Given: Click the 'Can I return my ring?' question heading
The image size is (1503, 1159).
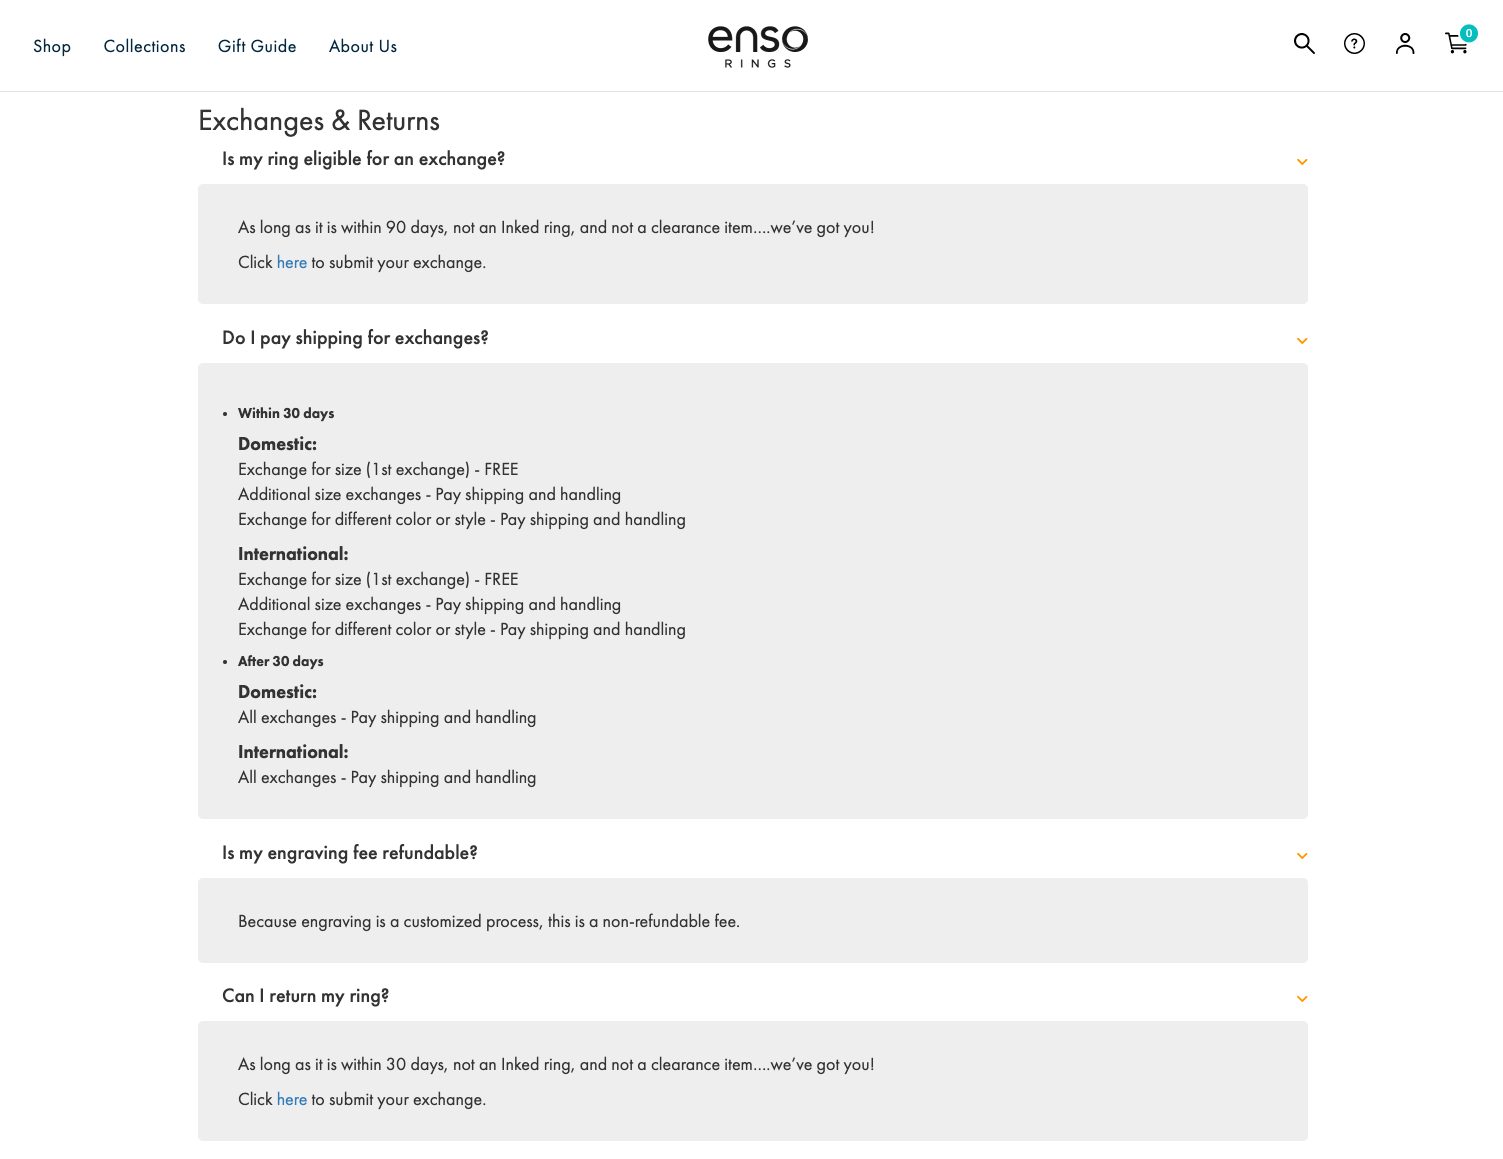Looking at the screenshot, I should pos(305,996).
